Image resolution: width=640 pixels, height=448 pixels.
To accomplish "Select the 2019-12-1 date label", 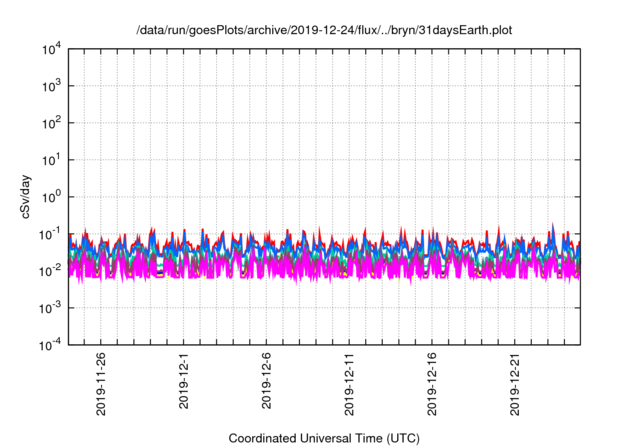I will pos(184,383).
